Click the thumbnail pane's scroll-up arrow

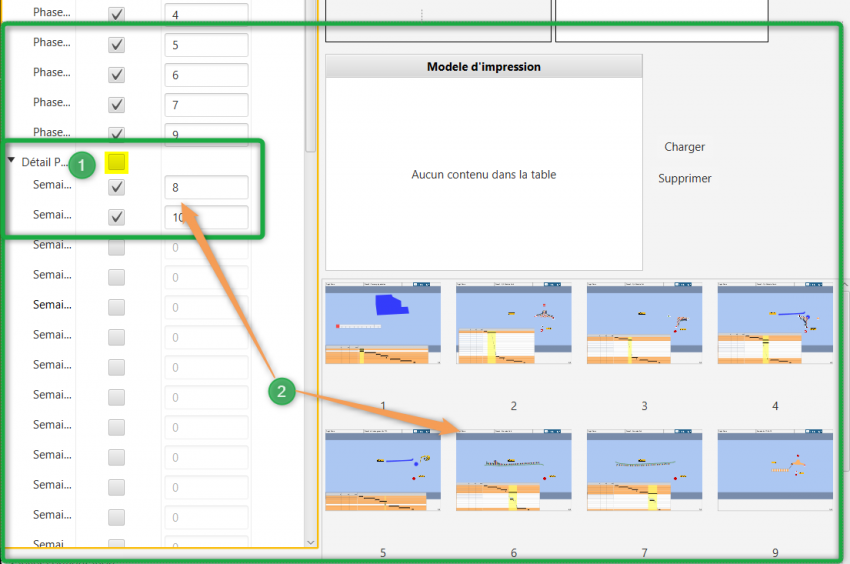click(x=846, y=284)
